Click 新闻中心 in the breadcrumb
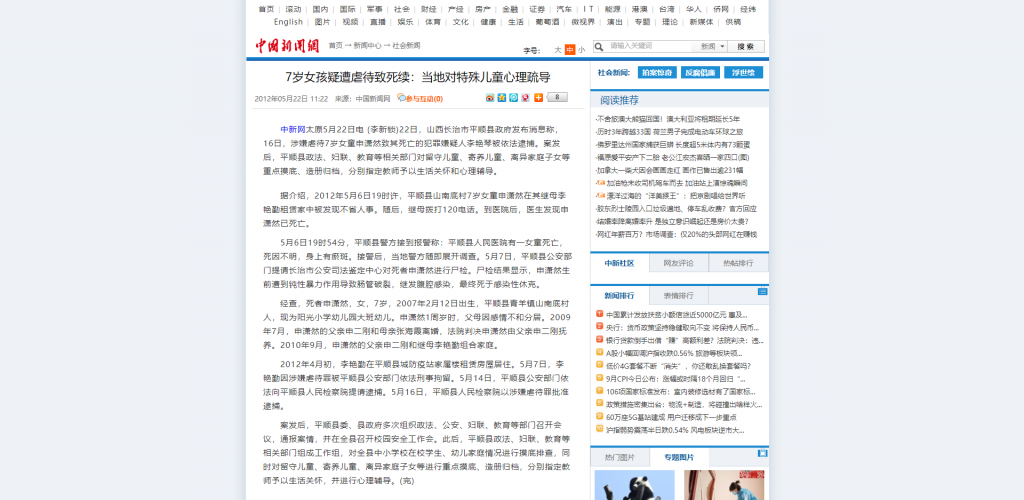This screenshot has height=500, width=1024. (x=368, y=46)
